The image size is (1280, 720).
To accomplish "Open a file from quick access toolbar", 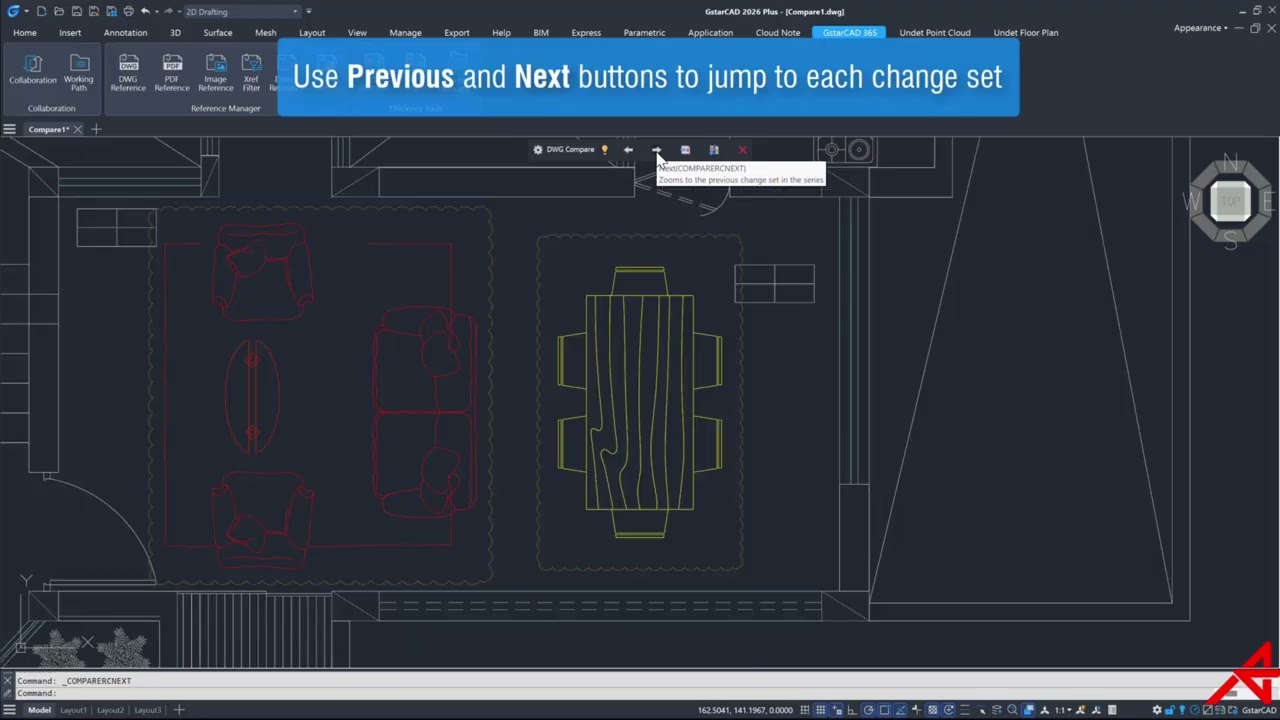I will coord(59,11).
